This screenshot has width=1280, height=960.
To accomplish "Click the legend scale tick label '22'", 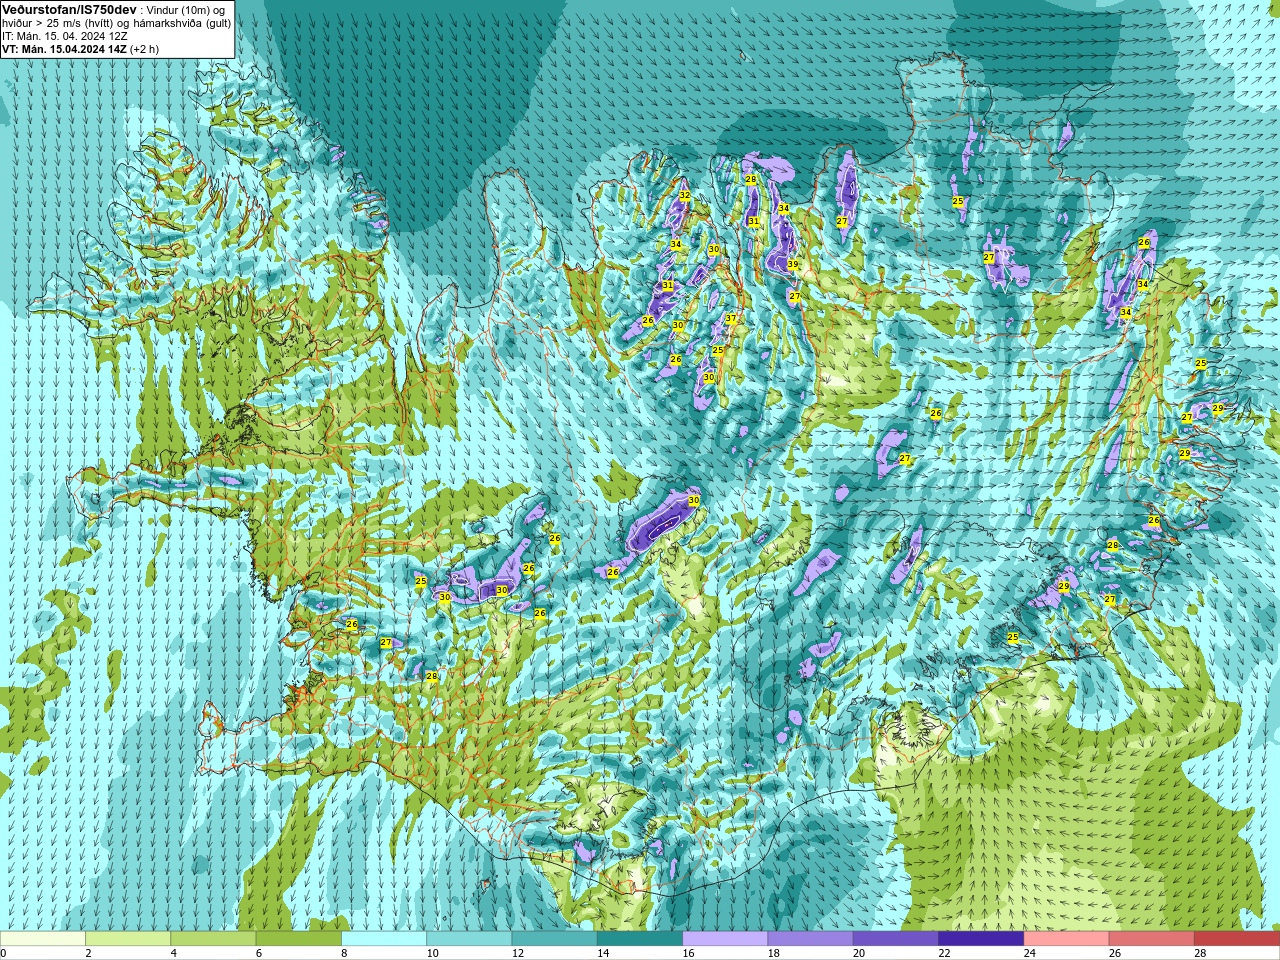I will tap(944, 953).
